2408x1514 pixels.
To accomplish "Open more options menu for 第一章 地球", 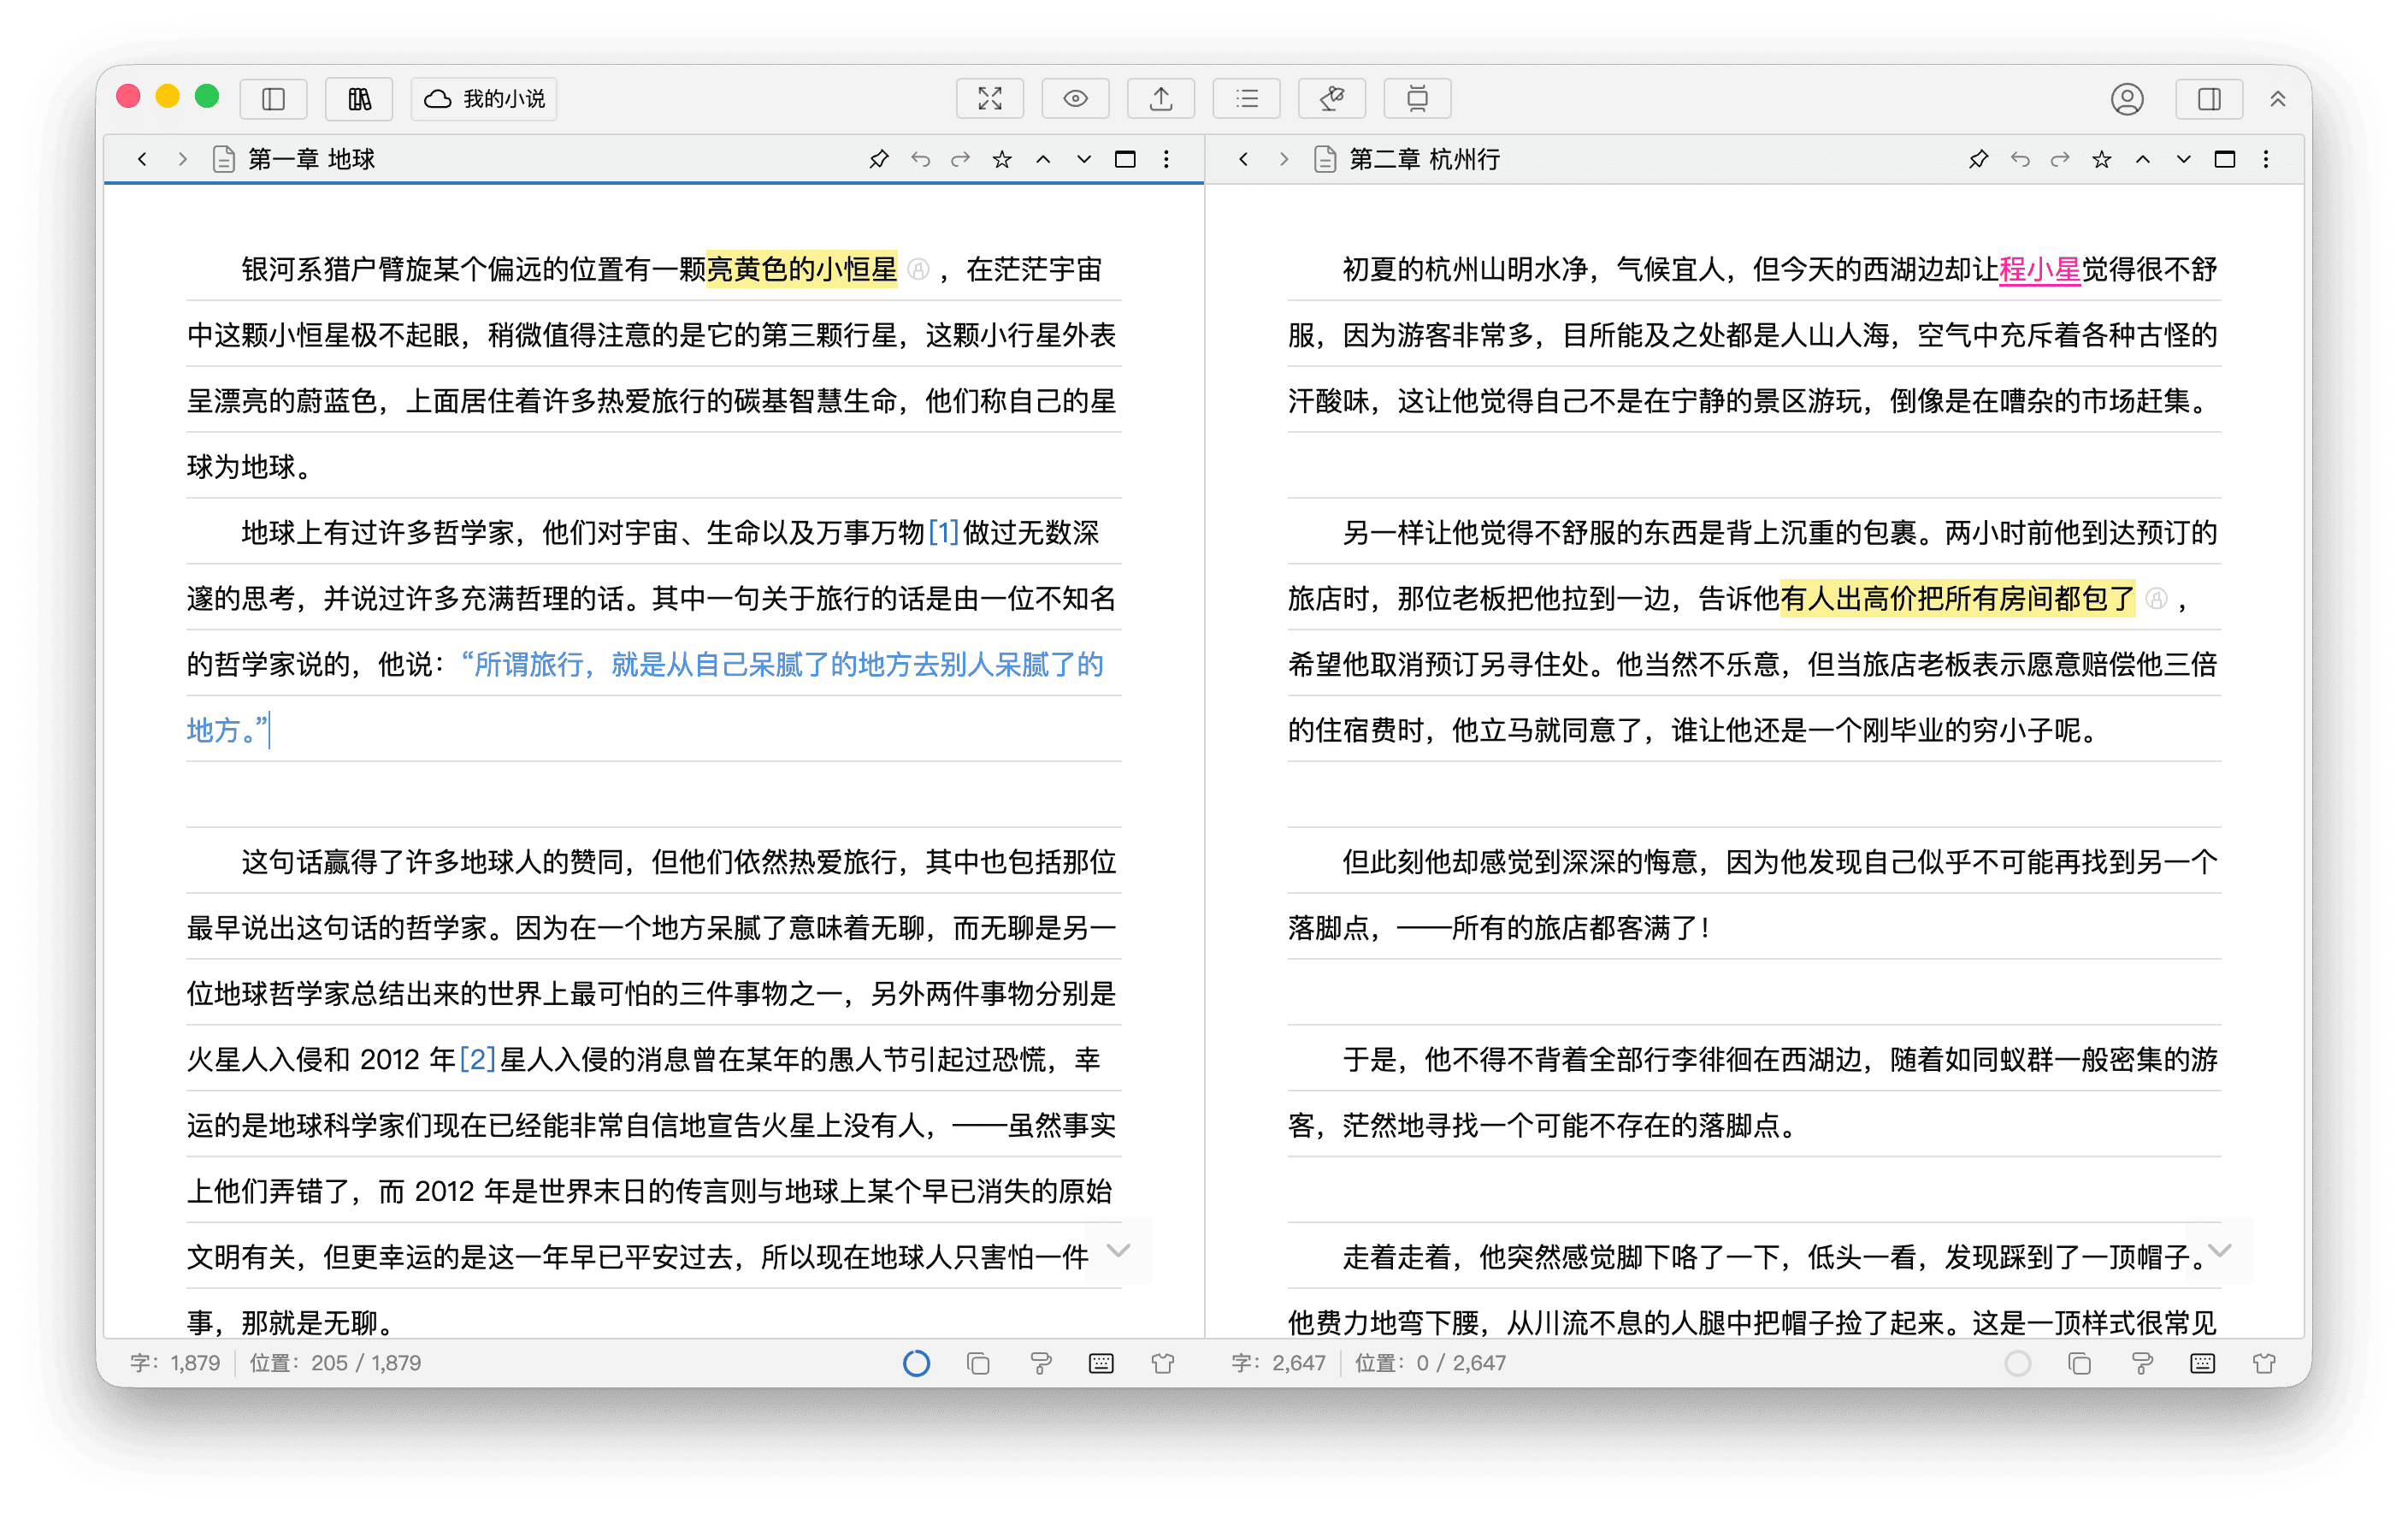I will click(1166, 159).
